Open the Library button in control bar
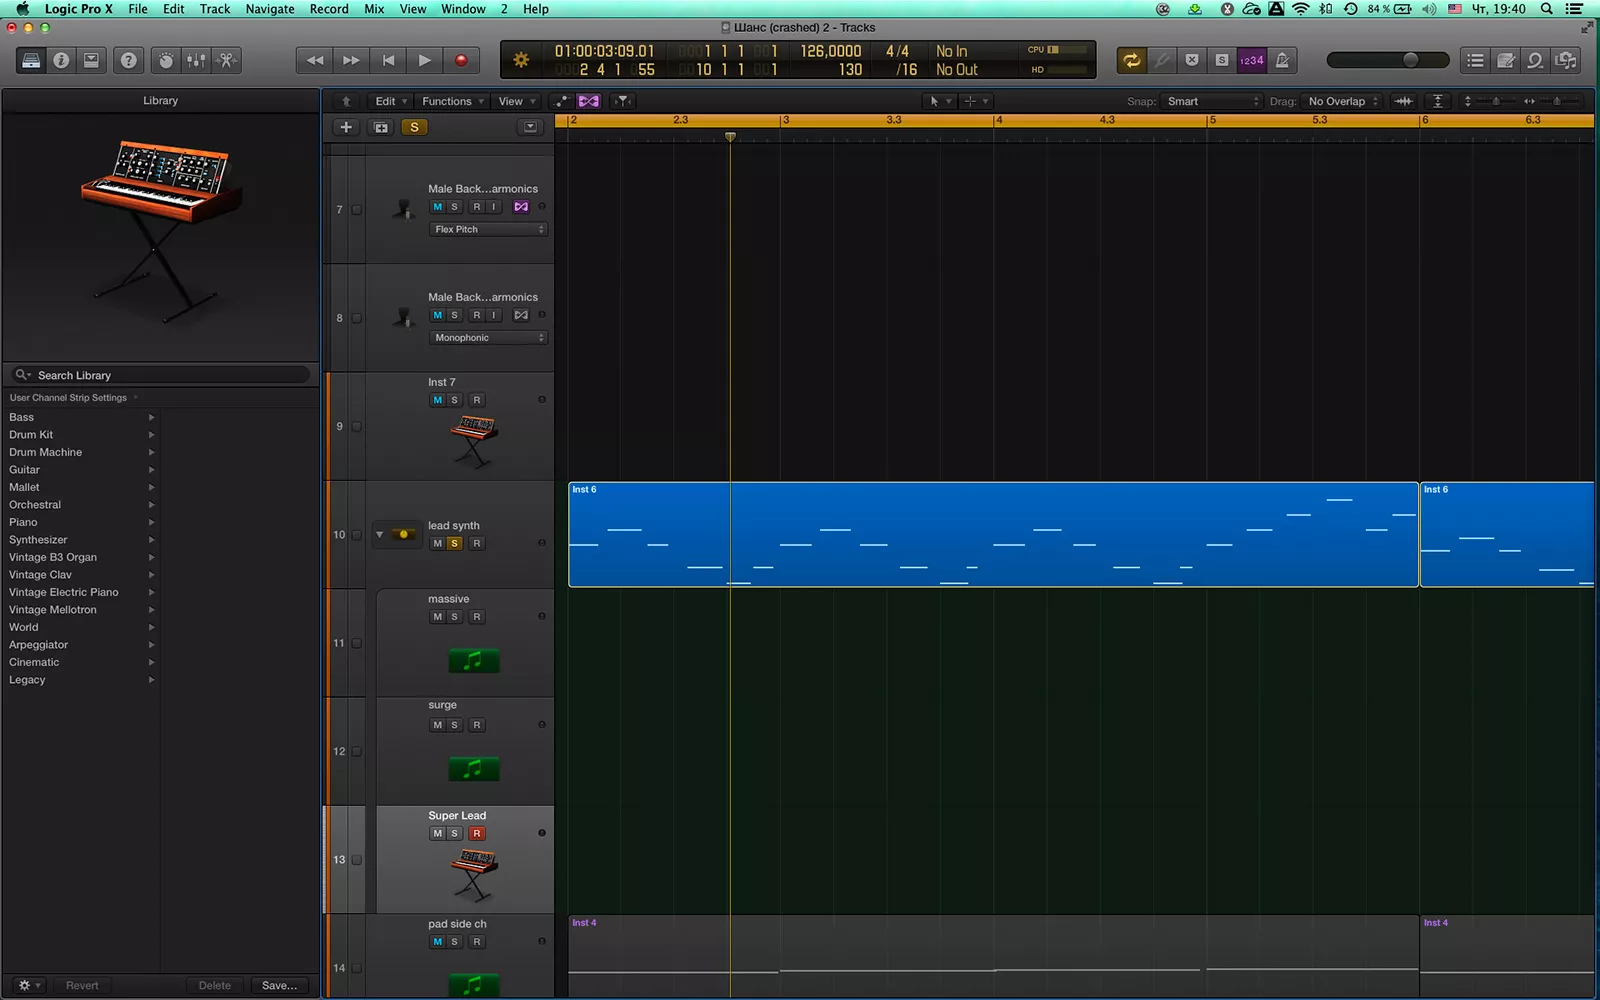The width and height of the screenshot is (1600, 1000). (31, 60)
